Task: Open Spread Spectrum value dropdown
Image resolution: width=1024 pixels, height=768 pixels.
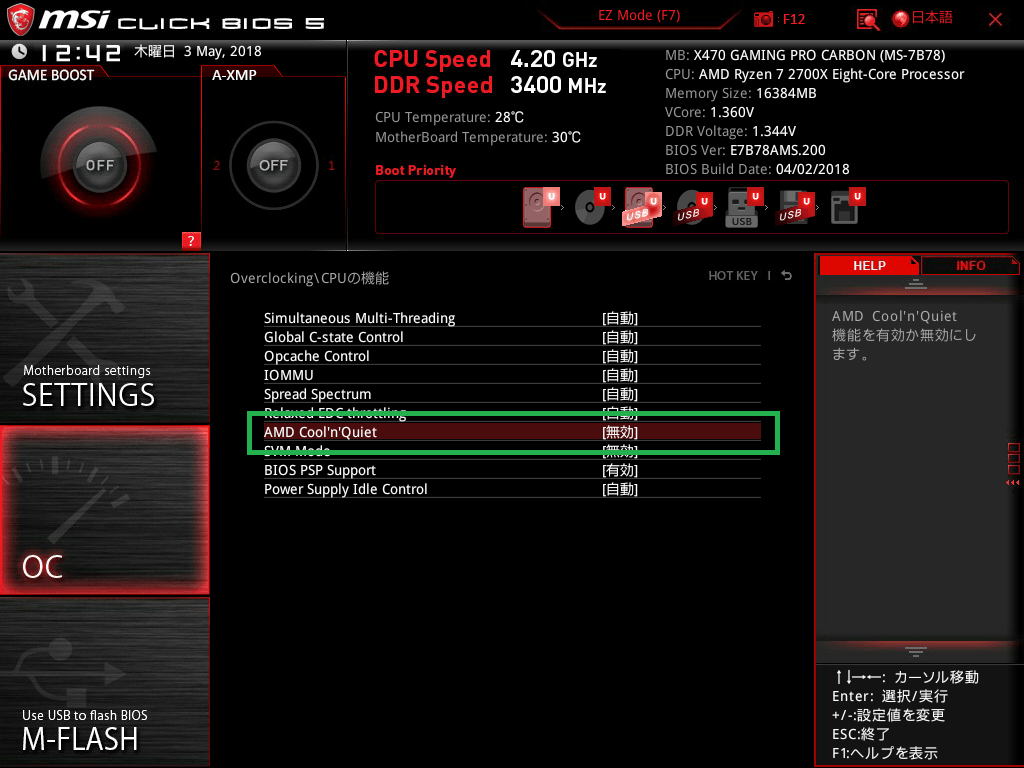Action: click(x=620, y=394)
